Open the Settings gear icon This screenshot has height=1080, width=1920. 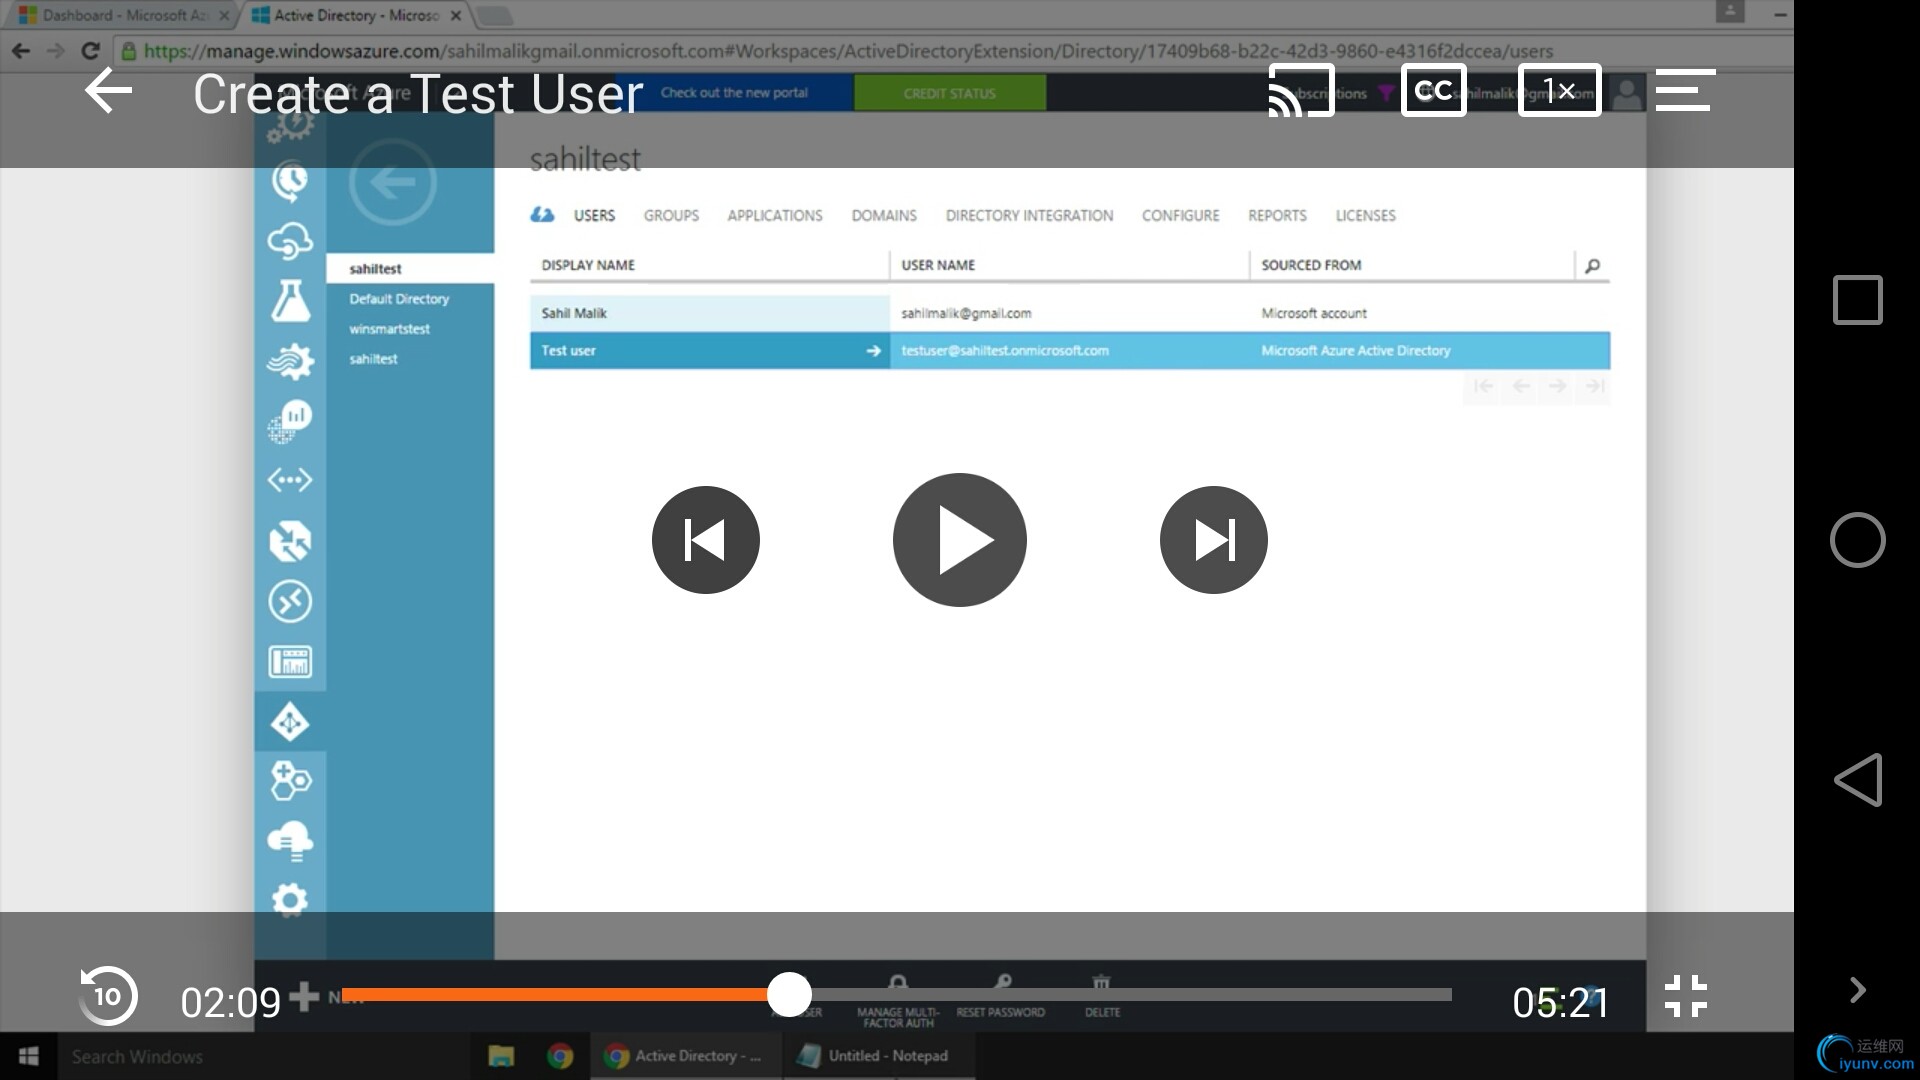[290, 900]
